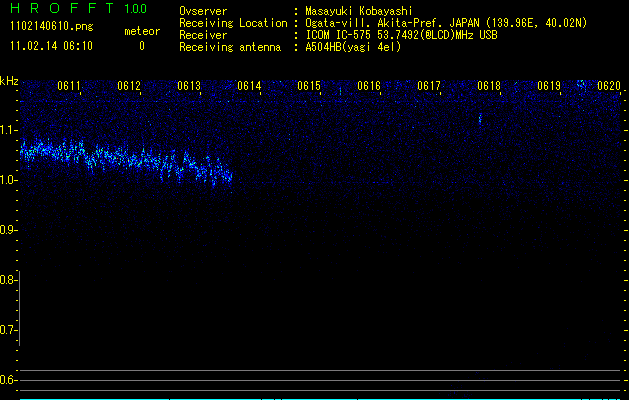Click the 0615 time marker
This screenshot has height=400, width=629.
click(309, 86)
